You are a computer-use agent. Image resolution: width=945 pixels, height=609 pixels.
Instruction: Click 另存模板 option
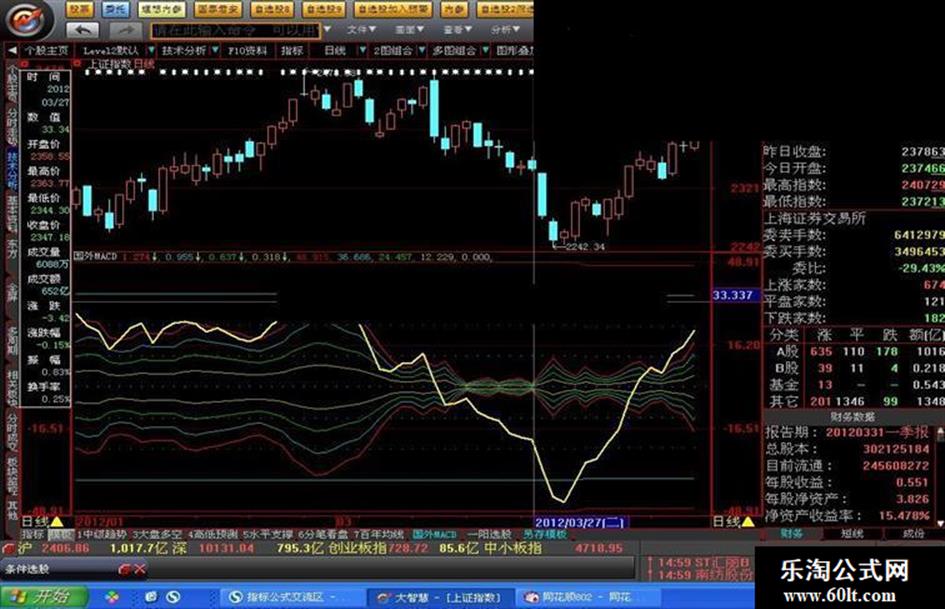click(x=544, y=534)
